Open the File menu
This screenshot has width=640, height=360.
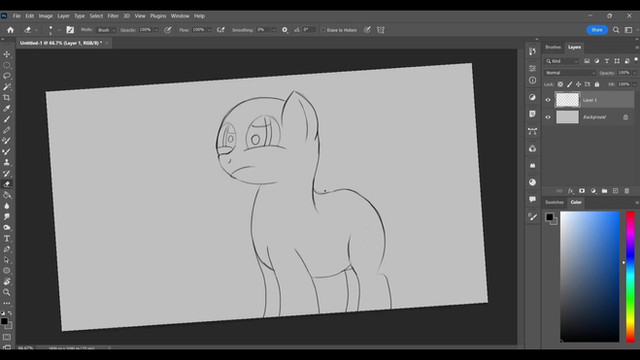click(16, 16)
